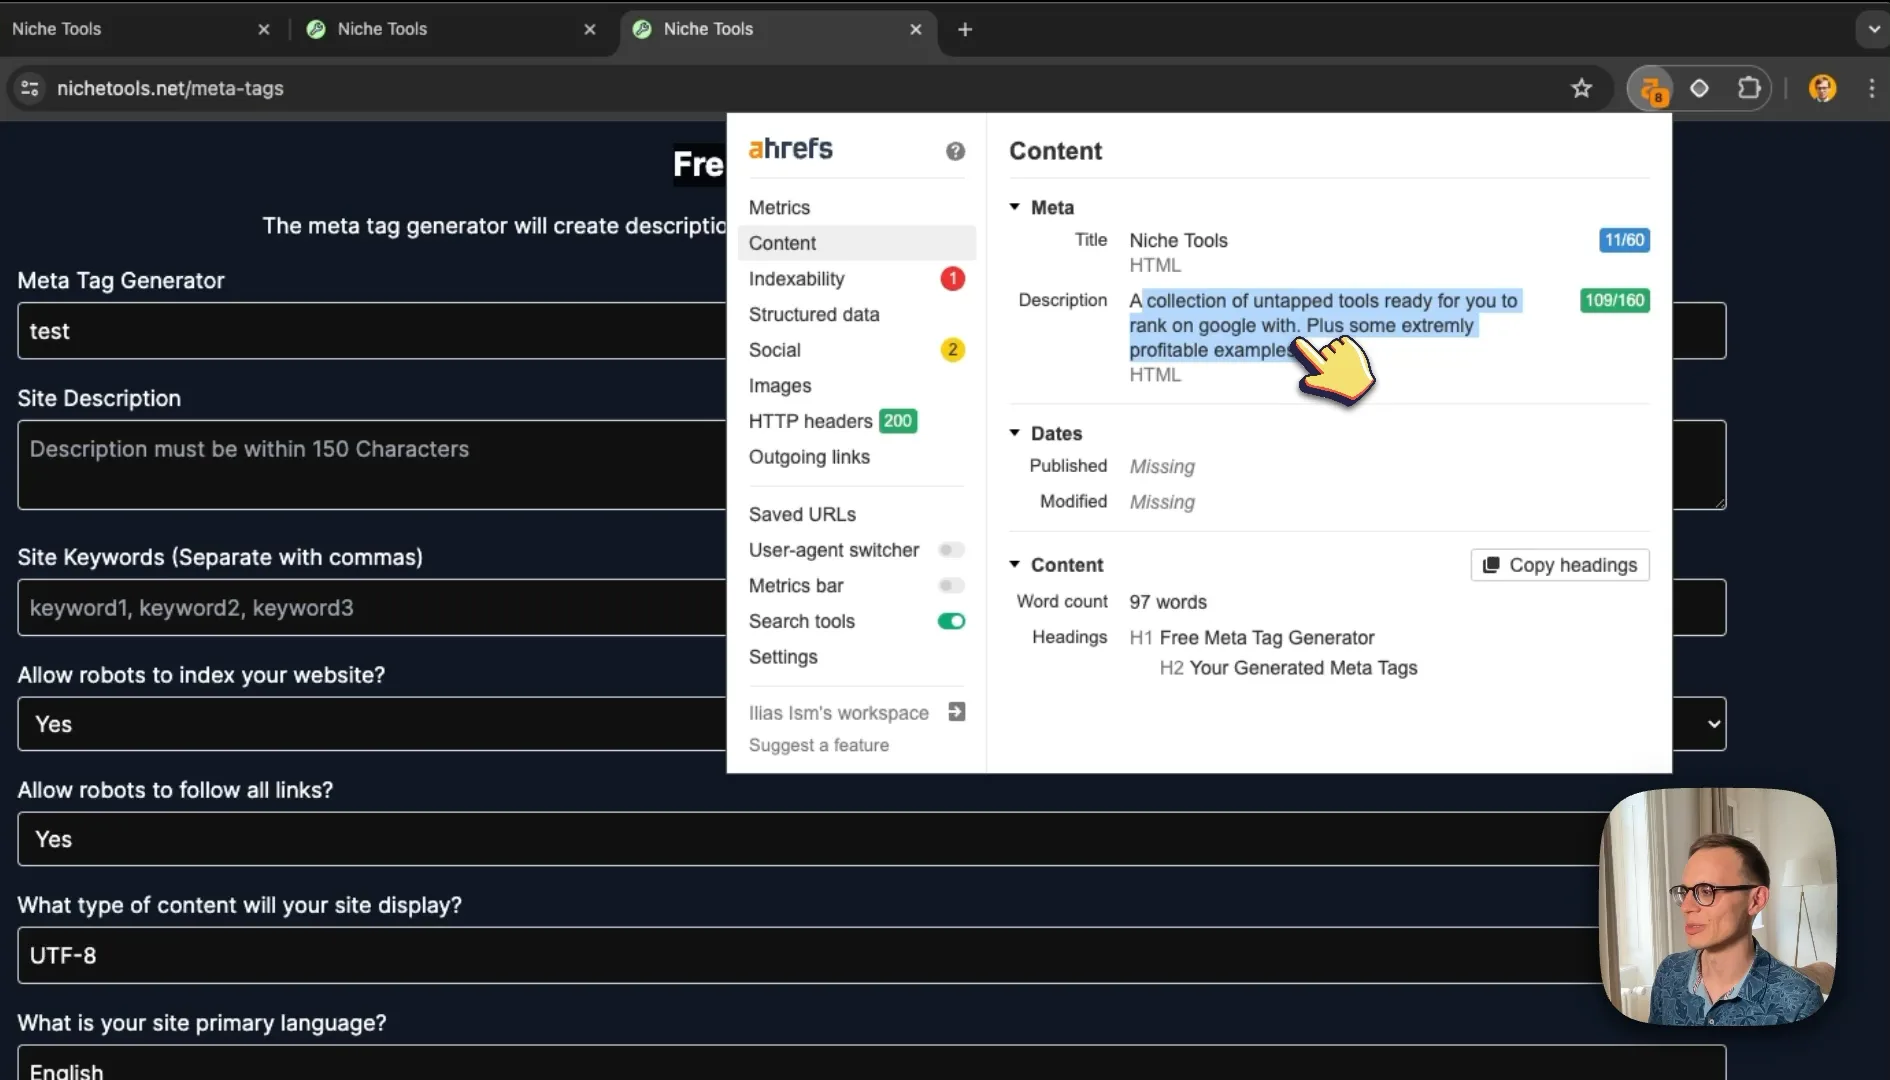Collapse the Dates section
The height and width of the screenshot is (1080, 1890).
pos(1014,433)
